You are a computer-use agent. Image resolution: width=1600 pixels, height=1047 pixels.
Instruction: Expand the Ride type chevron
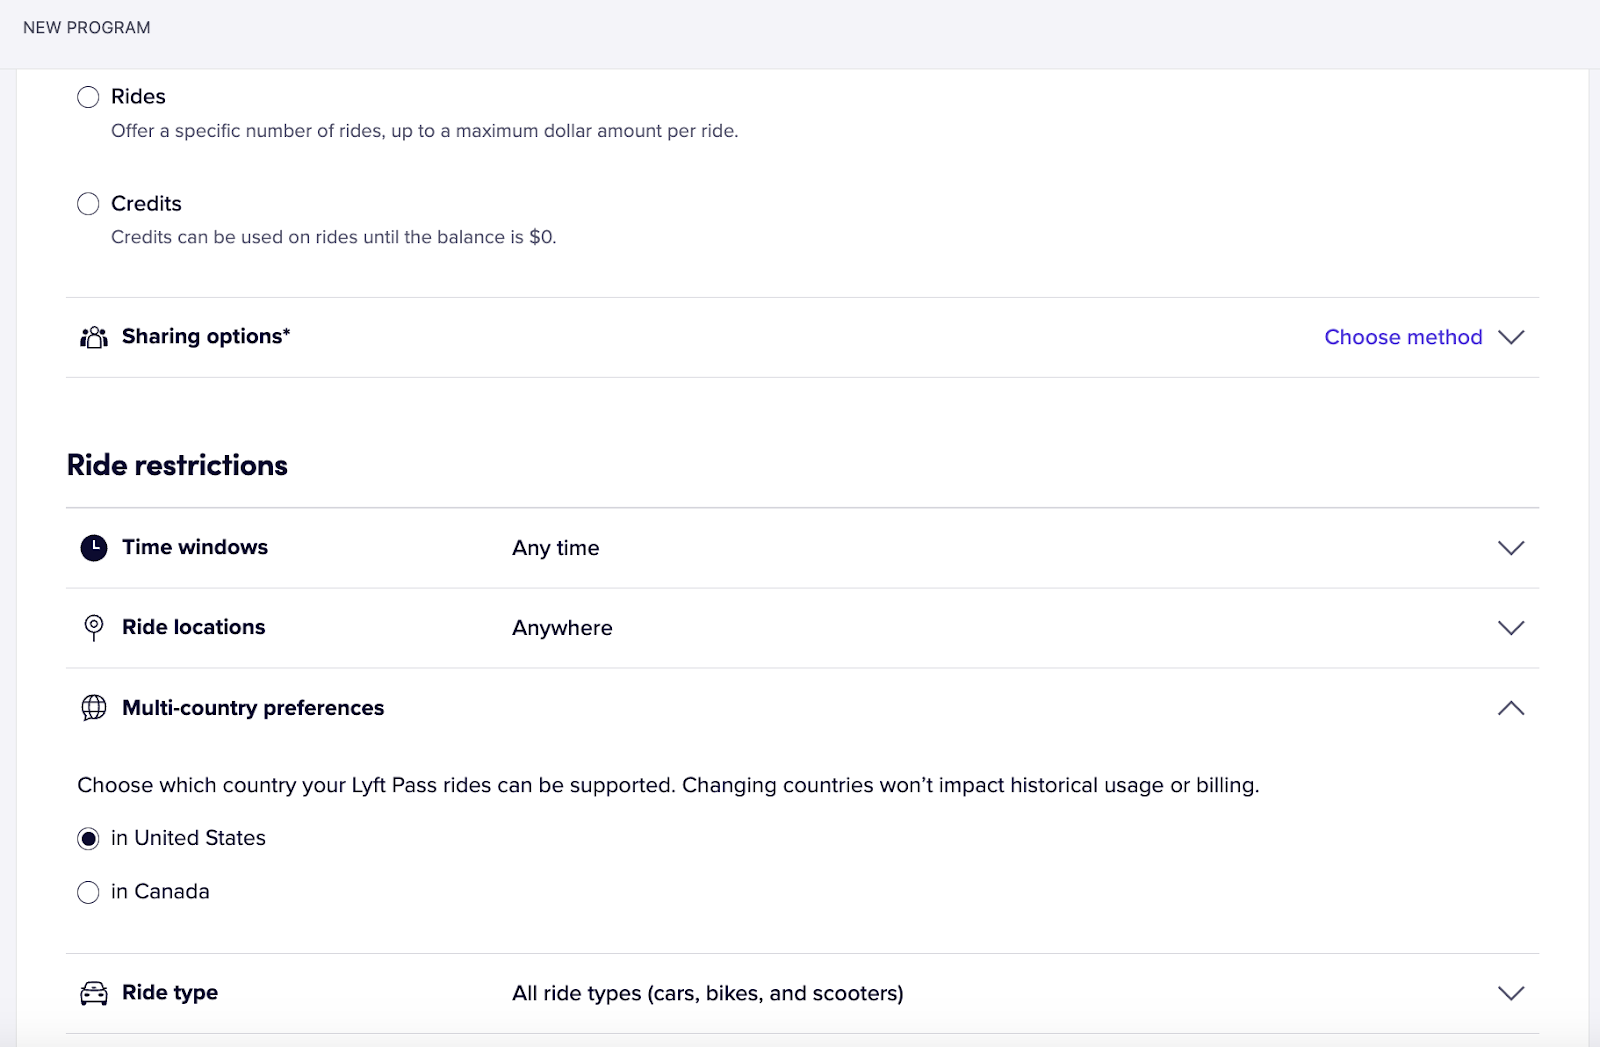pos(1510,993)
